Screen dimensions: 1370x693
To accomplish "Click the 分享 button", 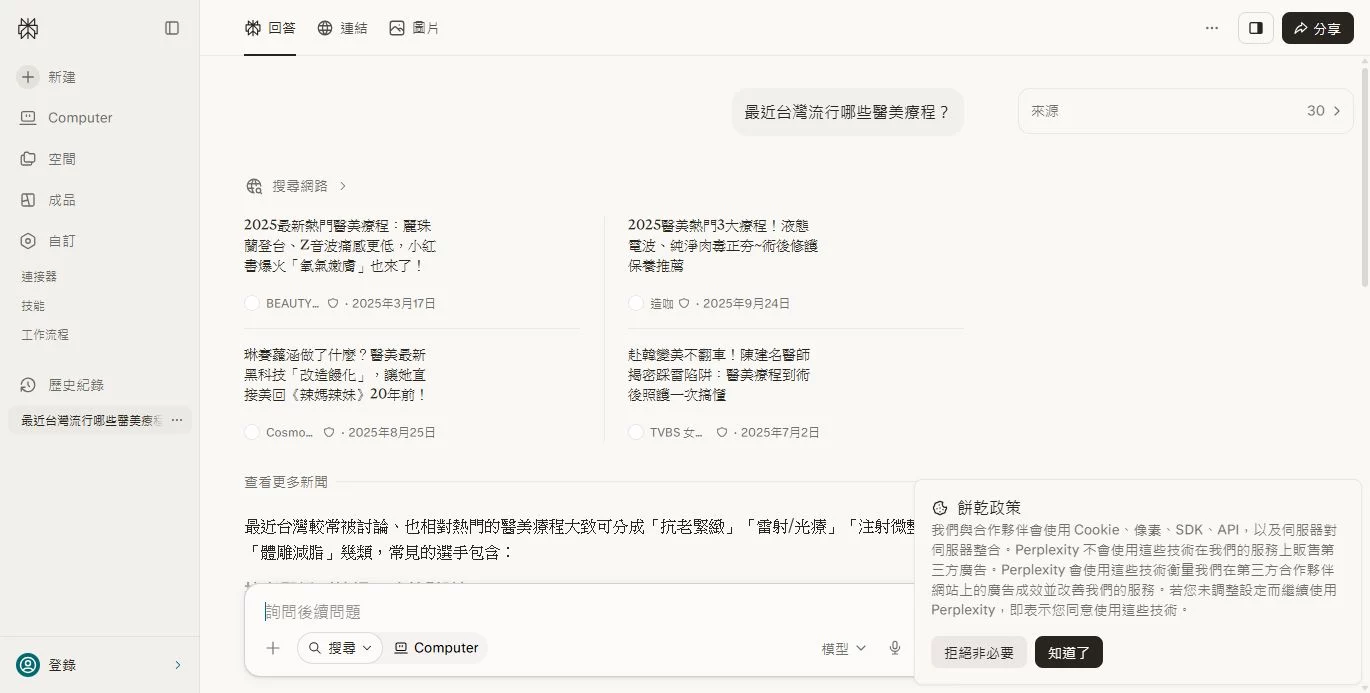I will tap(1318, 28).
